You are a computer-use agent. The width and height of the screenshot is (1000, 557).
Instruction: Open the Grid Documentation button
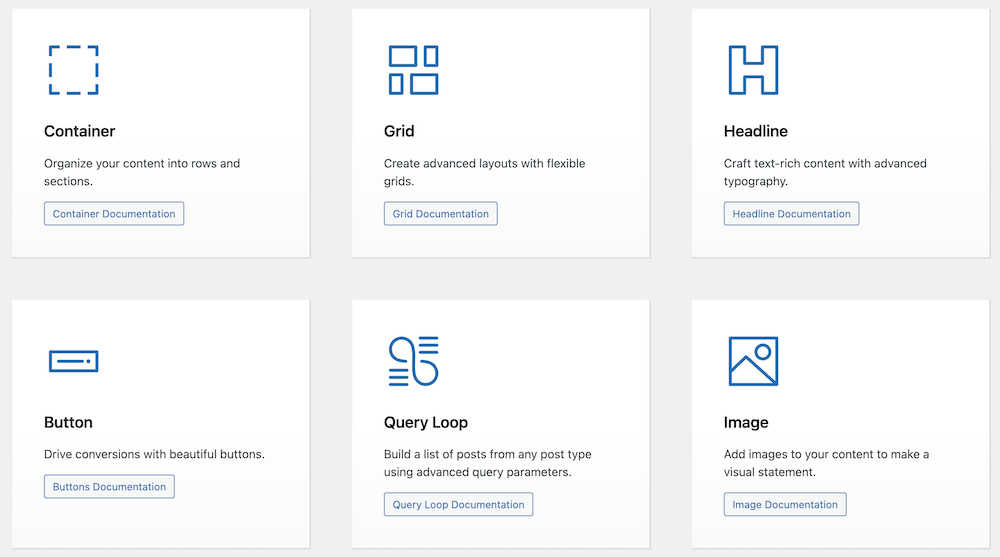click(440, 214)
